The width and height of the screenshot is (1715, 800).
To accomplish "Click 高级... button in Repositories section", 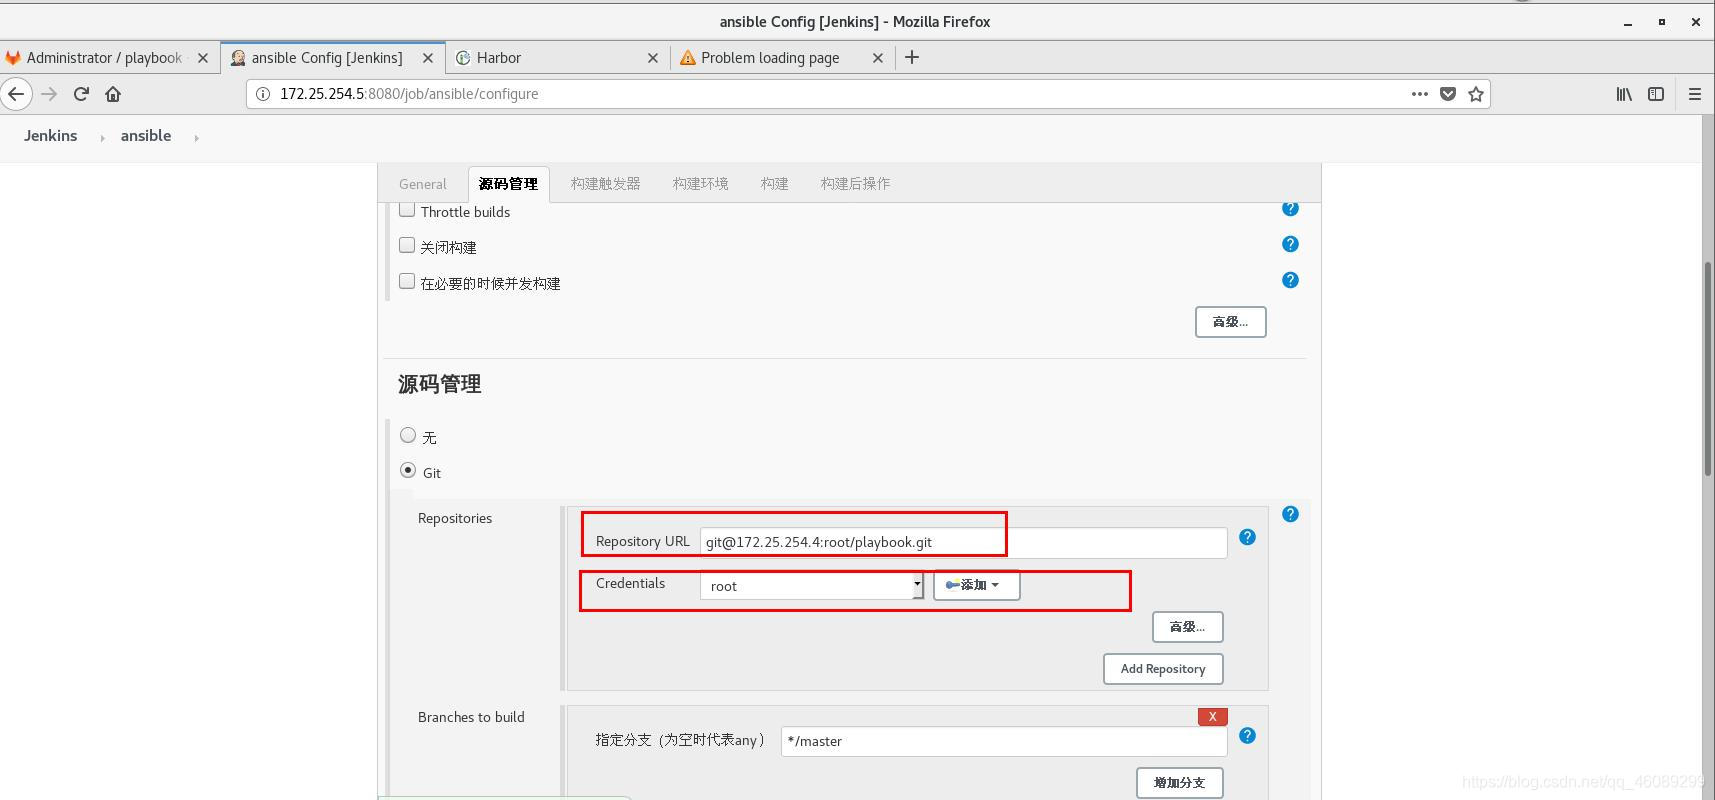I will (x=1187, y=627).
